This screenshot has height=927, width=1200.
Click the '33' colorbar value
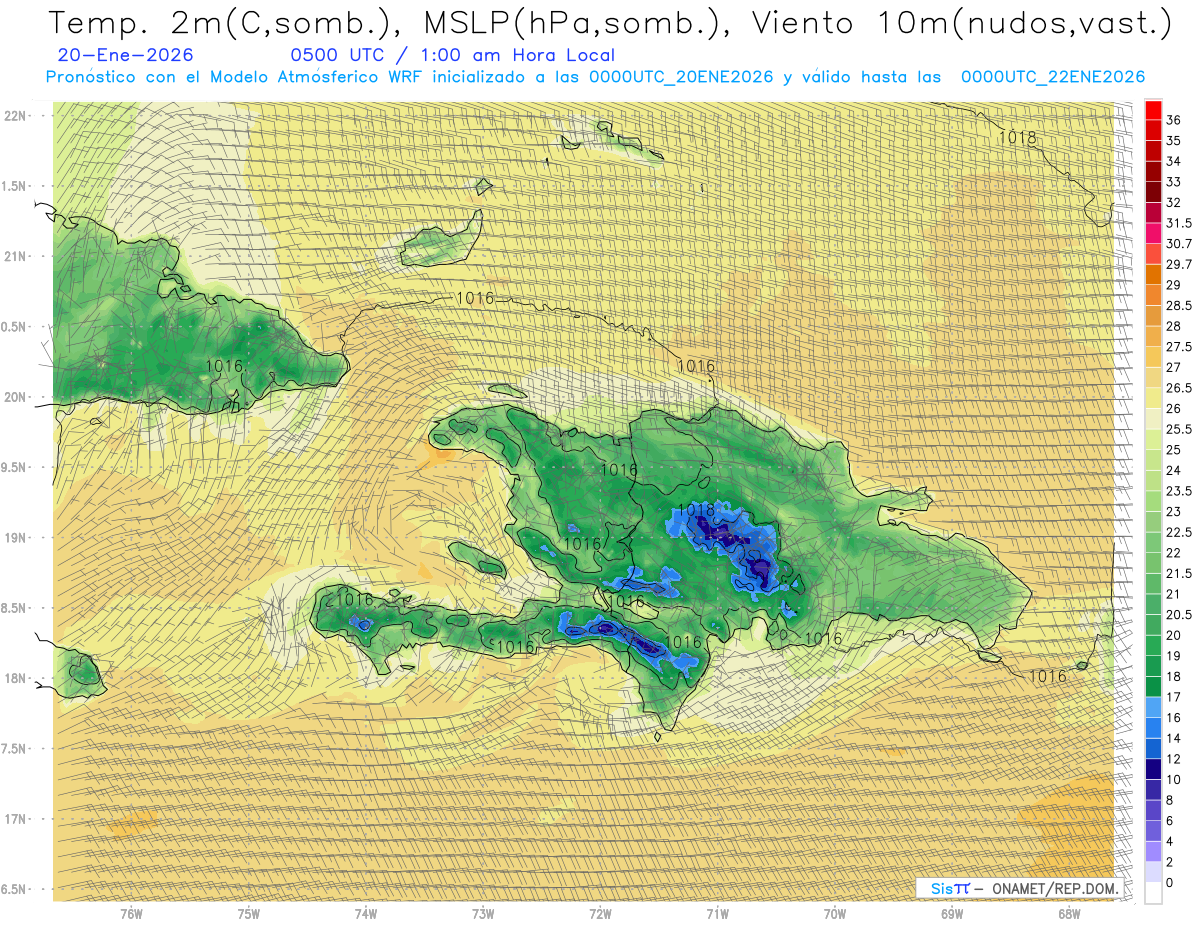(x=1174, y=181)
